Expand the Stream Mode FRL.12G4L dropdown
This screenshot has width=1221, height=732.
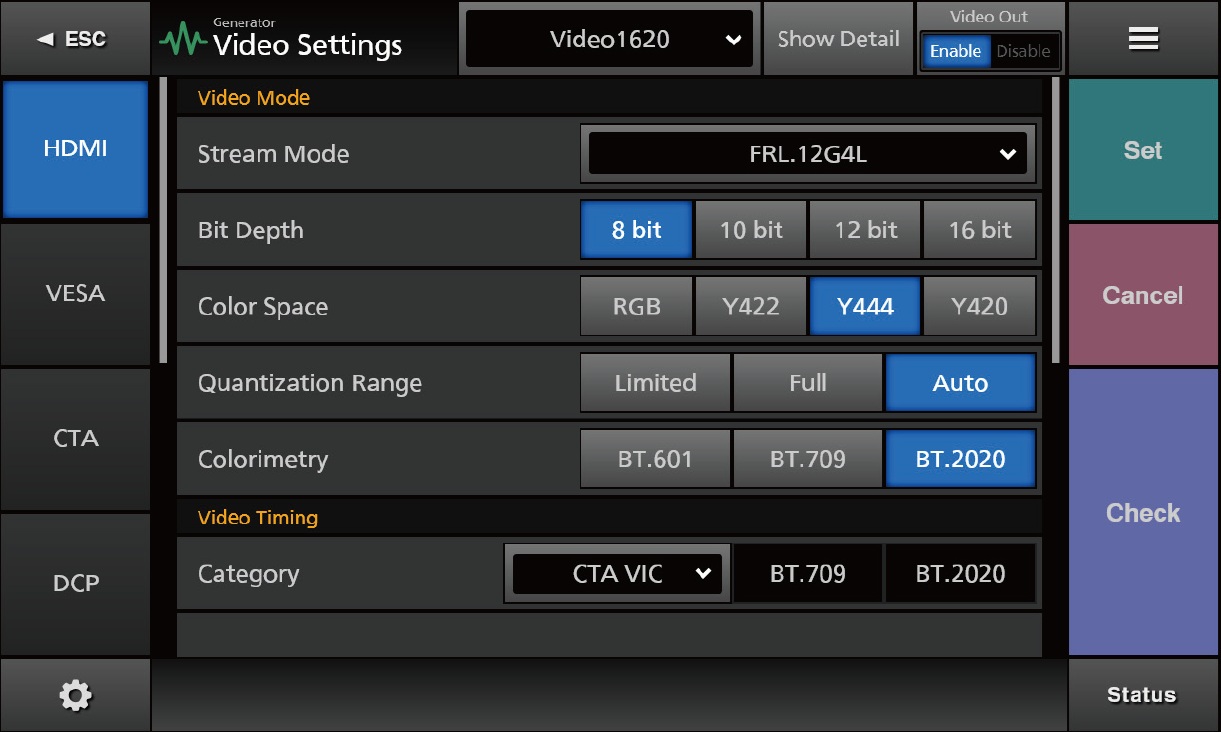[x=807, y=155]
